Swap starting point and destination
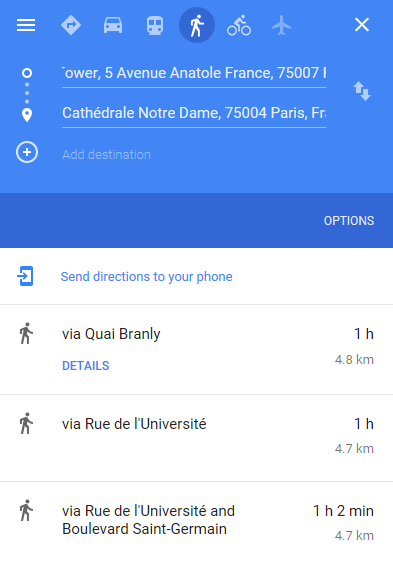 point(362,91)
